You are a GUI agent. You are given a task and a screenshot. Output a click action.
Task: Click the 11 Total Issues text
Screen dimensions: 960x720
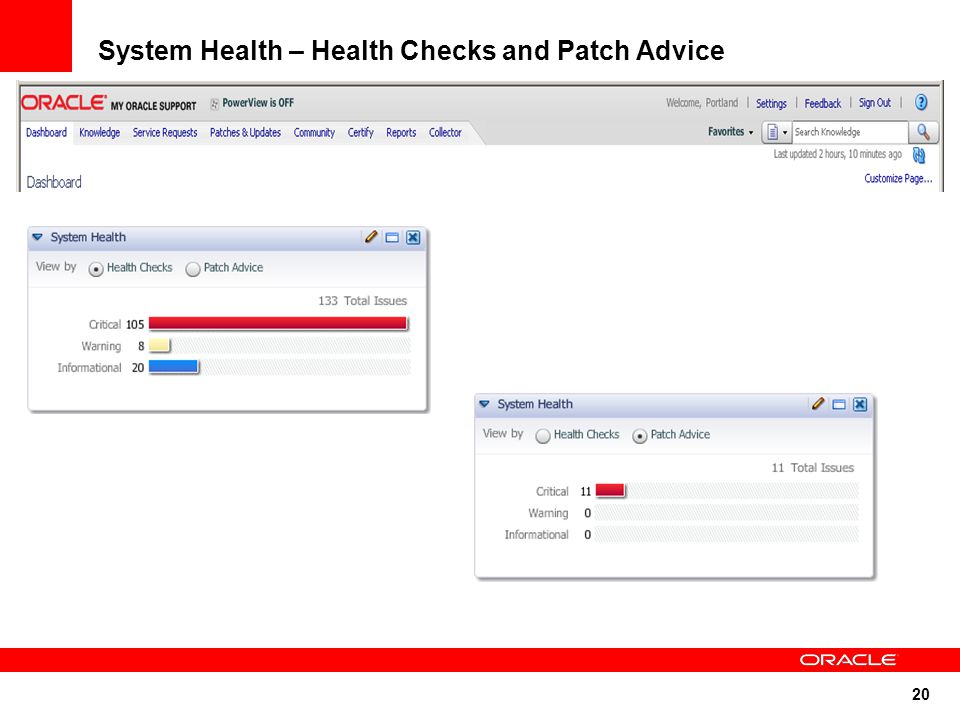[x=812, y=468]
